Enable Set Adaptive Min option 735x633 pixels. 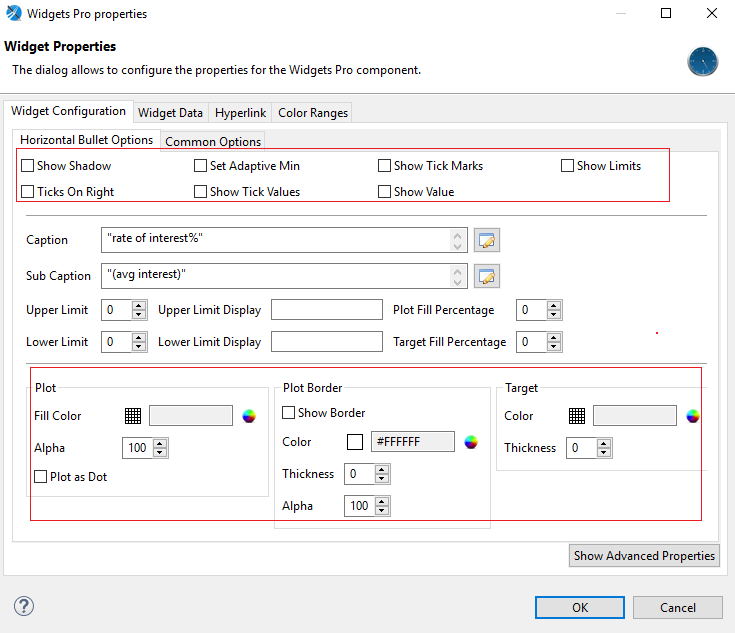pos(200,166)
